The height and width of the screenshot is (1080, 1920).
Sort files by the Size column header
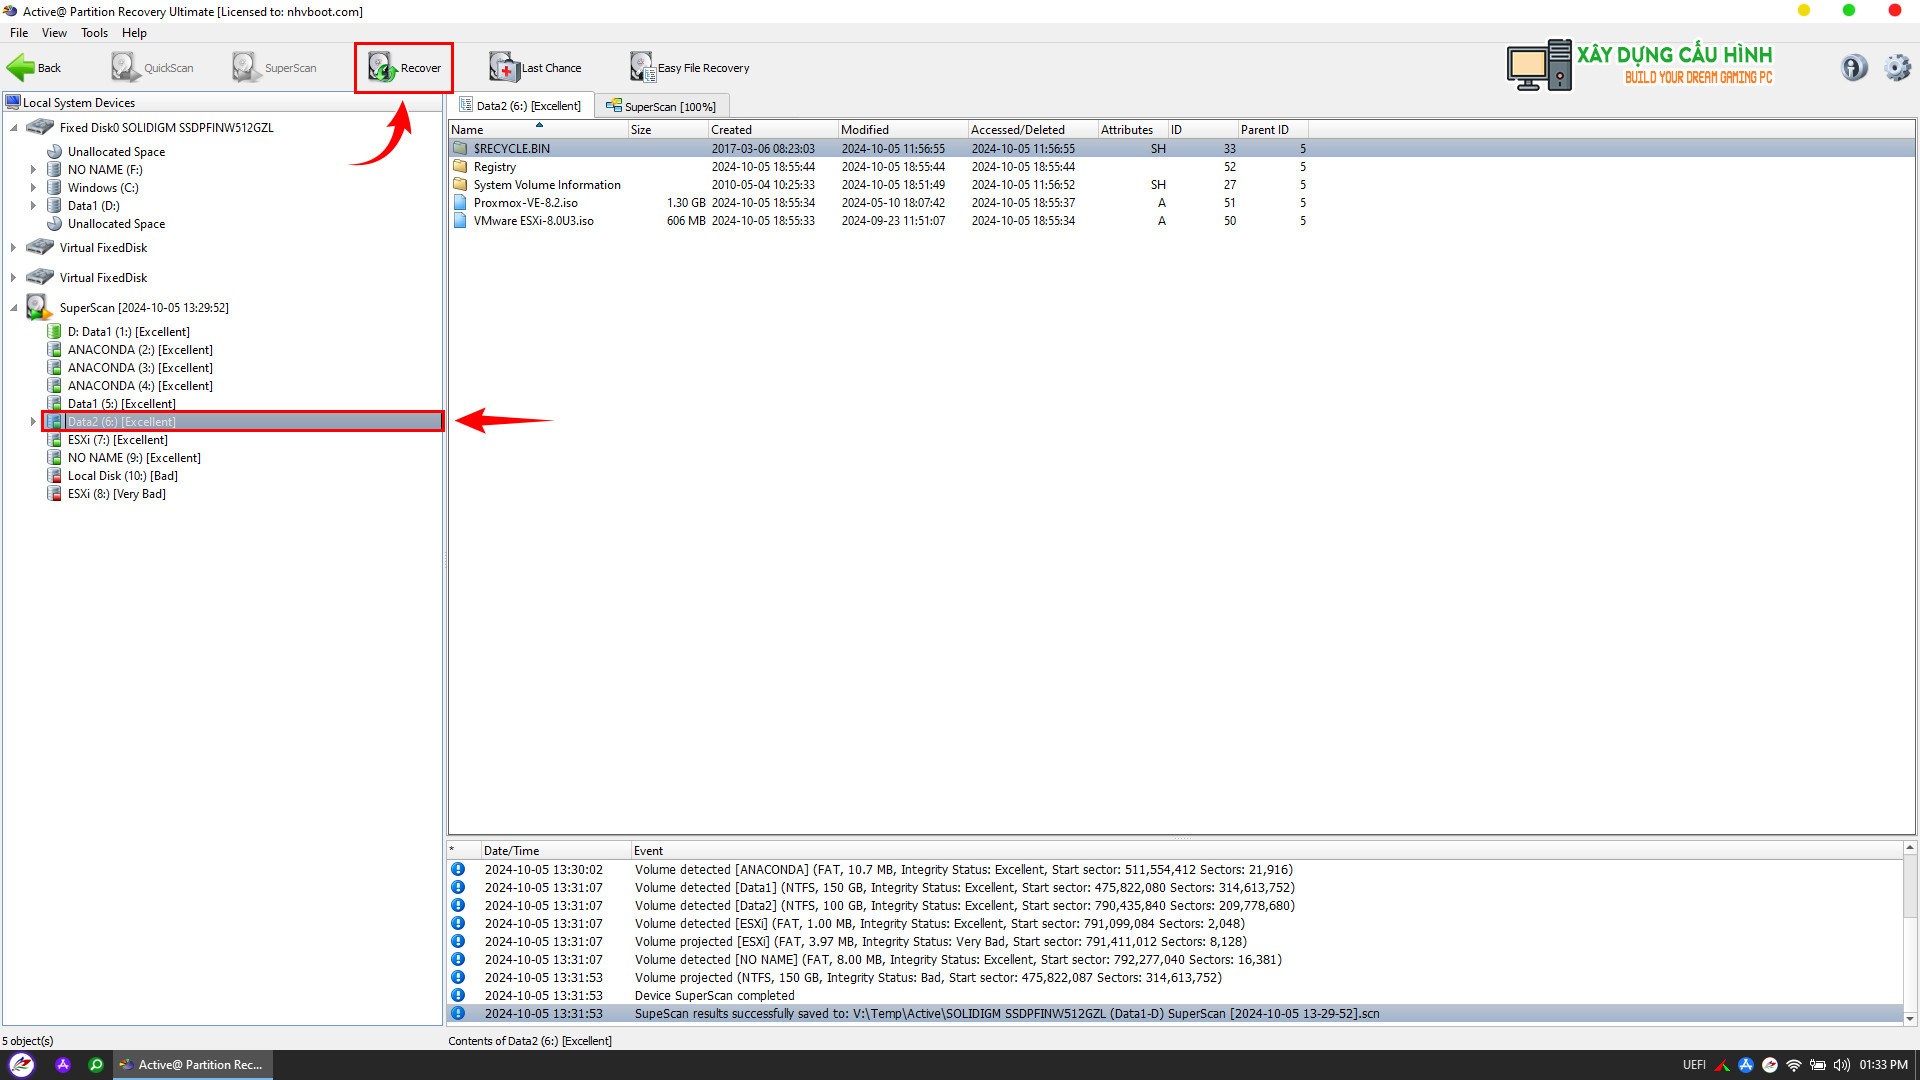tap(667, 130)
